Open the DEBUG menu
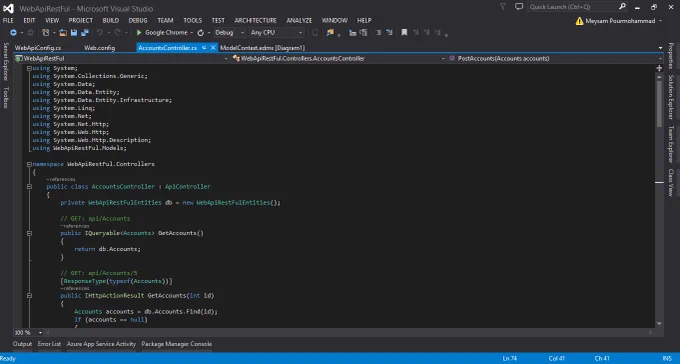Viewport: 680px width, 364px height. (138, 20)
